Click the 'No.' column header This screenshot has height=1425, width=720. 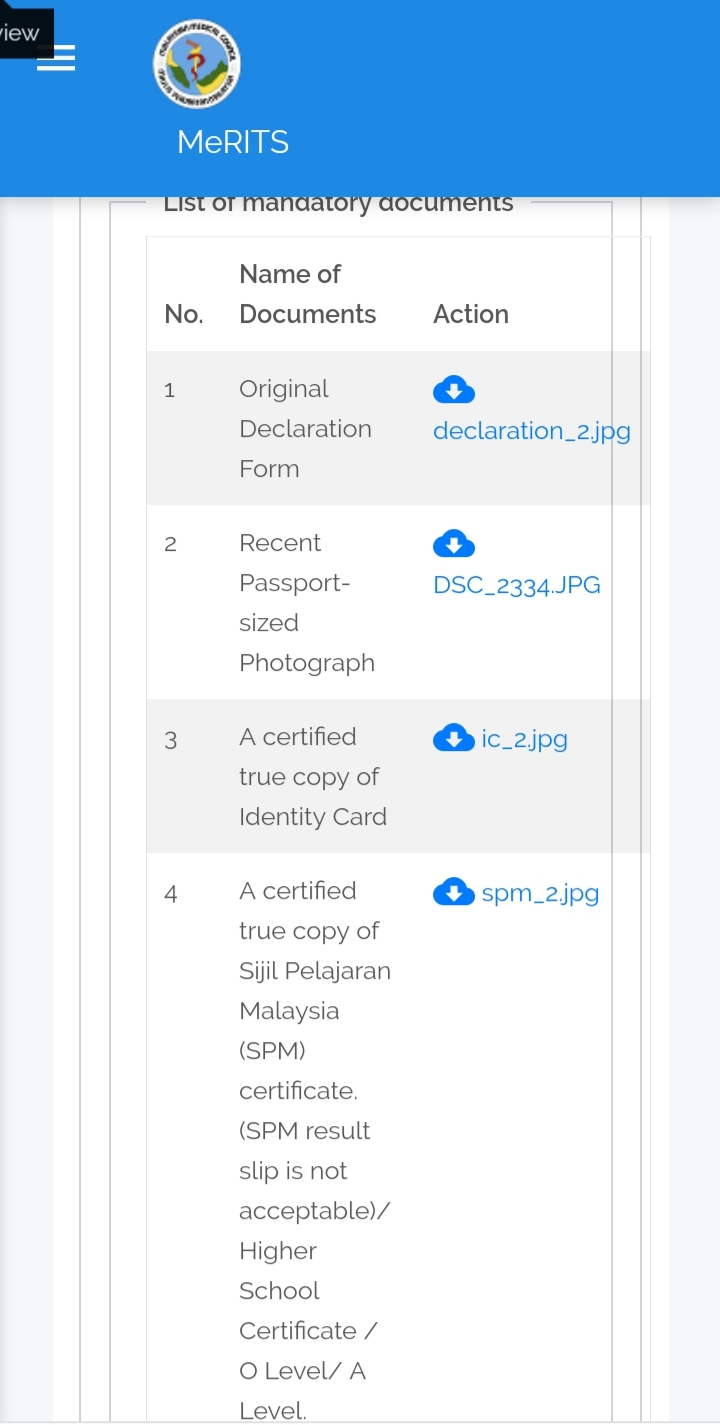point(184,314)
